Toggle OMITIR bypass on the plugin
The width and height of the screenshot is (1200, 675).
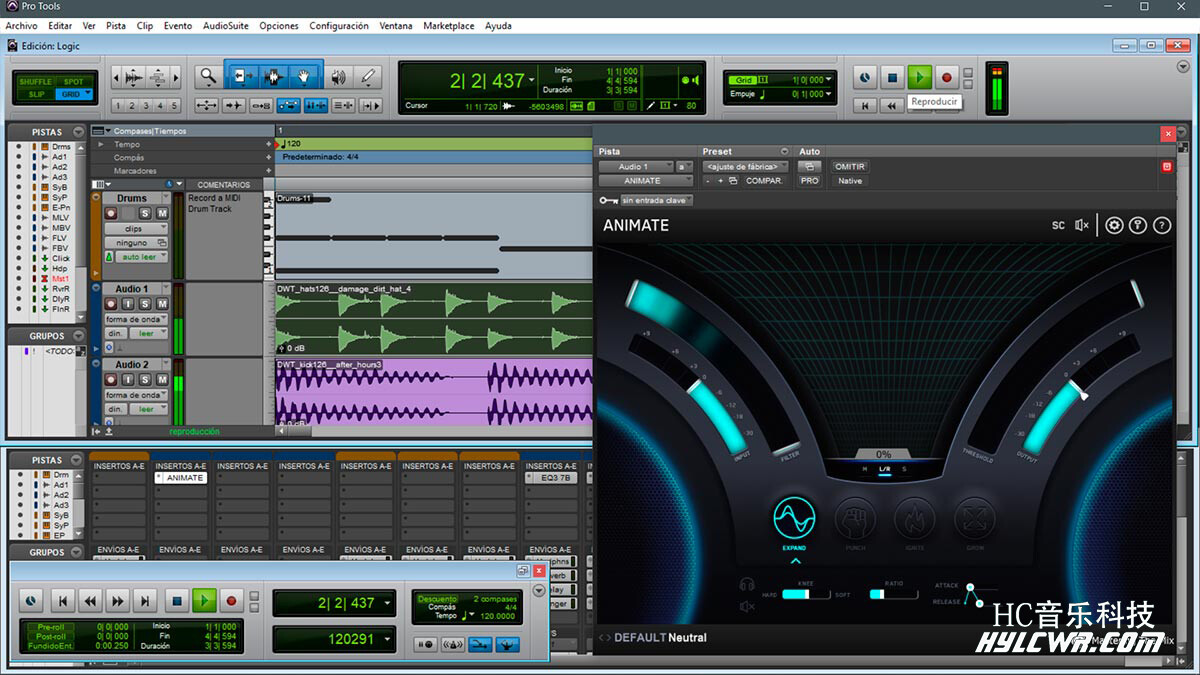click(850, 167)
